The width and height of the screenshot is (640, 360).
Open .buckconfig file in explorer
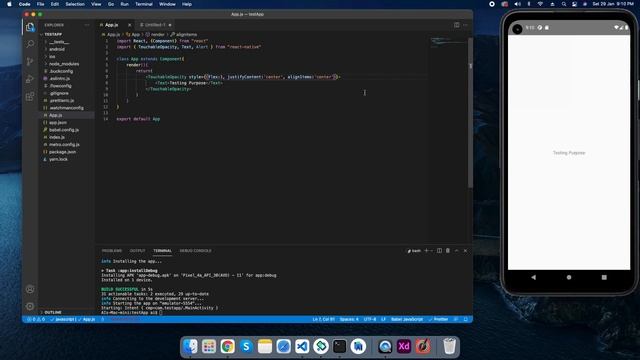61,71
